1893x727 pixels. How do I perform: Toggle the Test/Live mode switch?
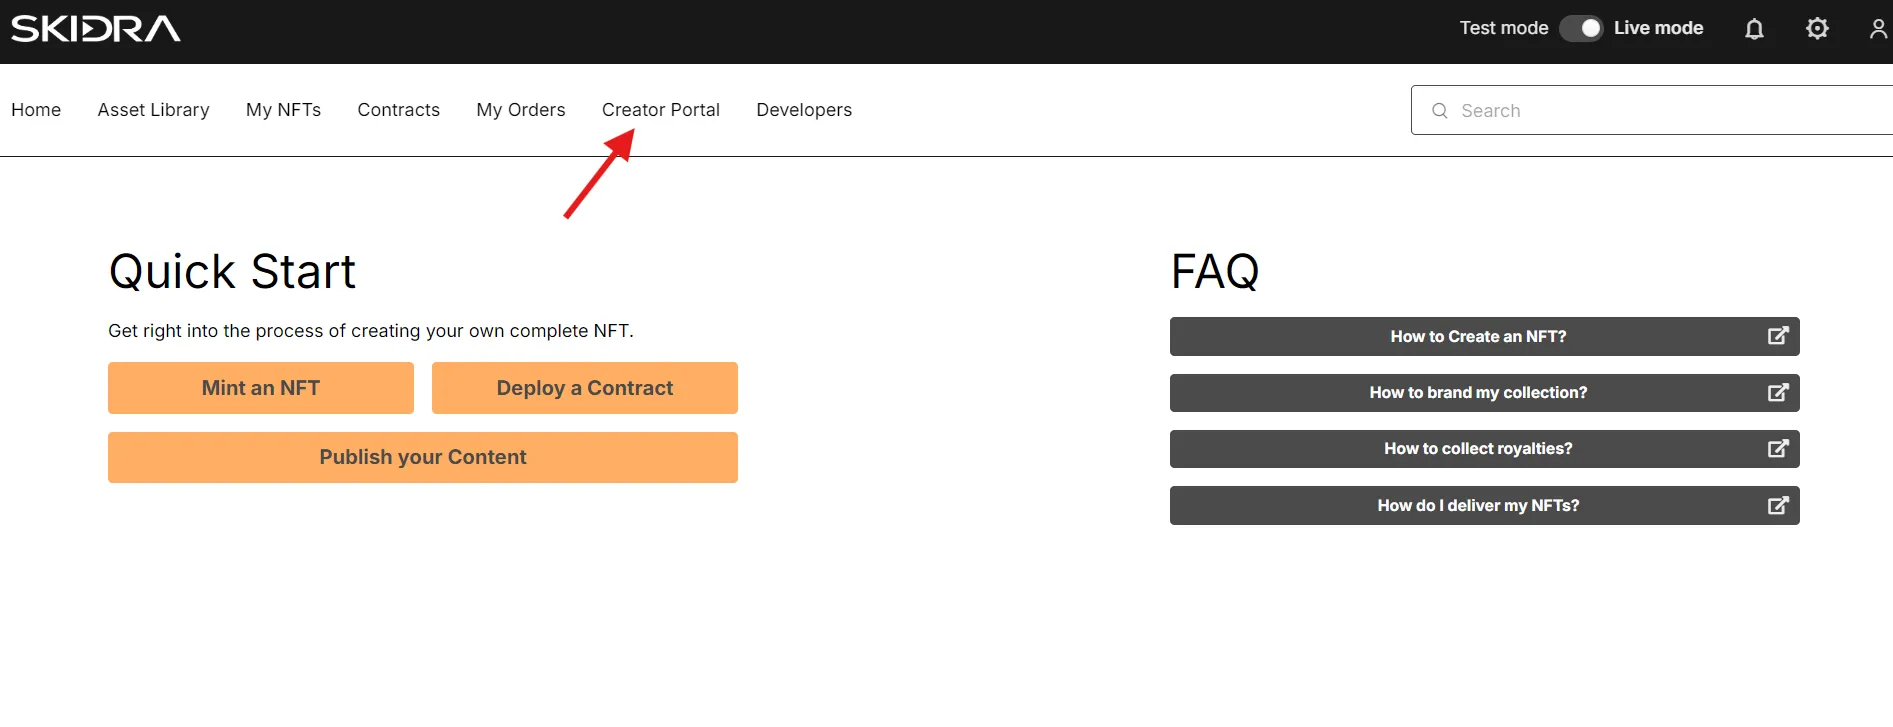1581,28
